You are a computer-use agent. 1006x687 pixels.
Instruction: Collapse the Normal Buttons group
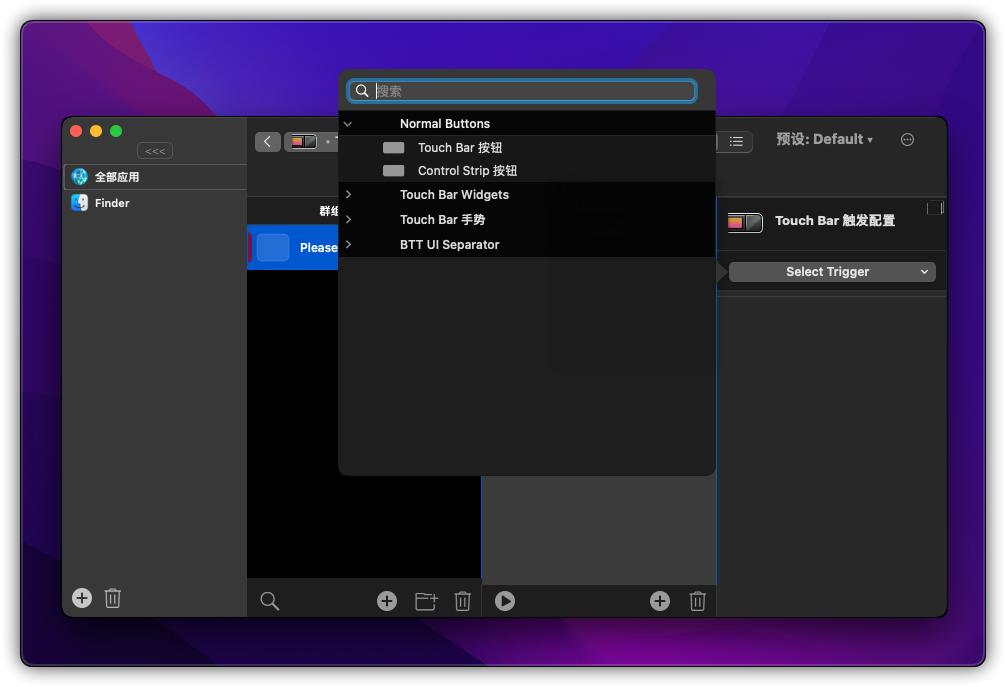[348, 124]
